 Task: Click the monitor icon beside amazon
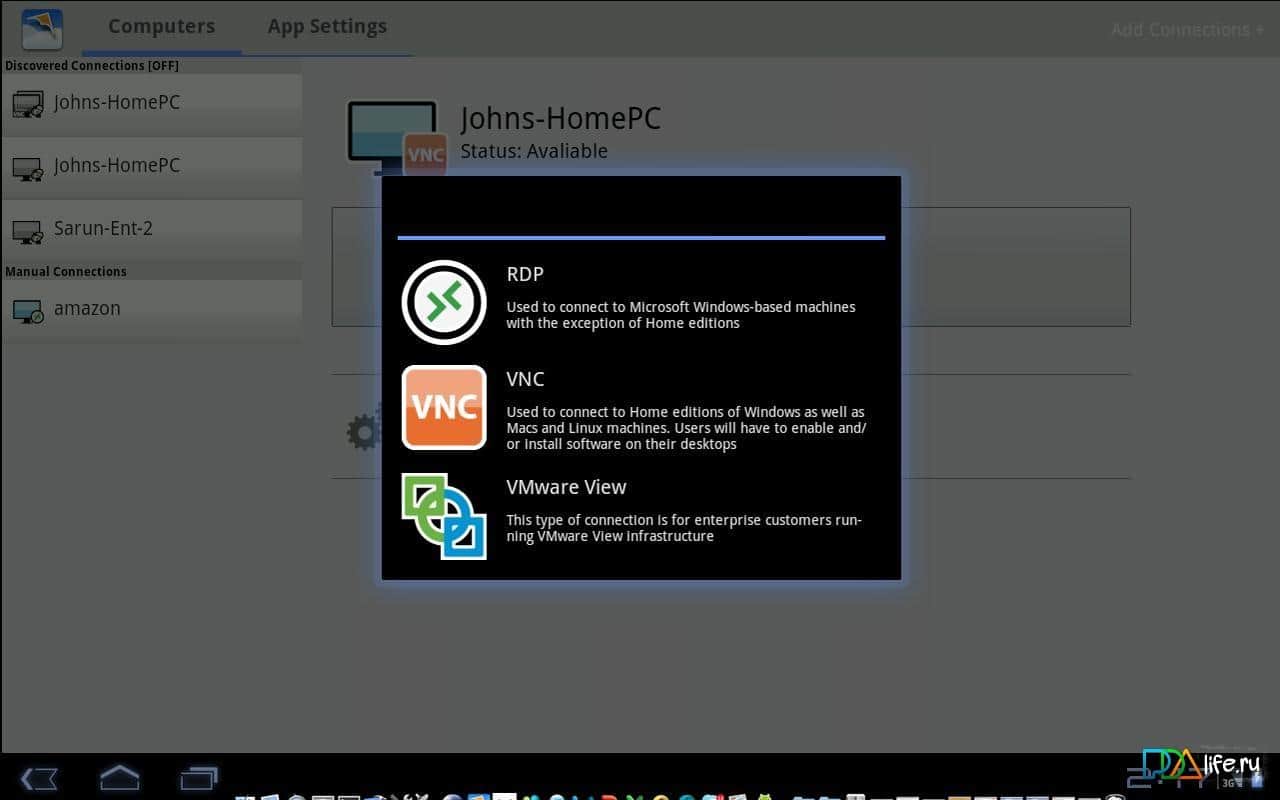(28, 312)
